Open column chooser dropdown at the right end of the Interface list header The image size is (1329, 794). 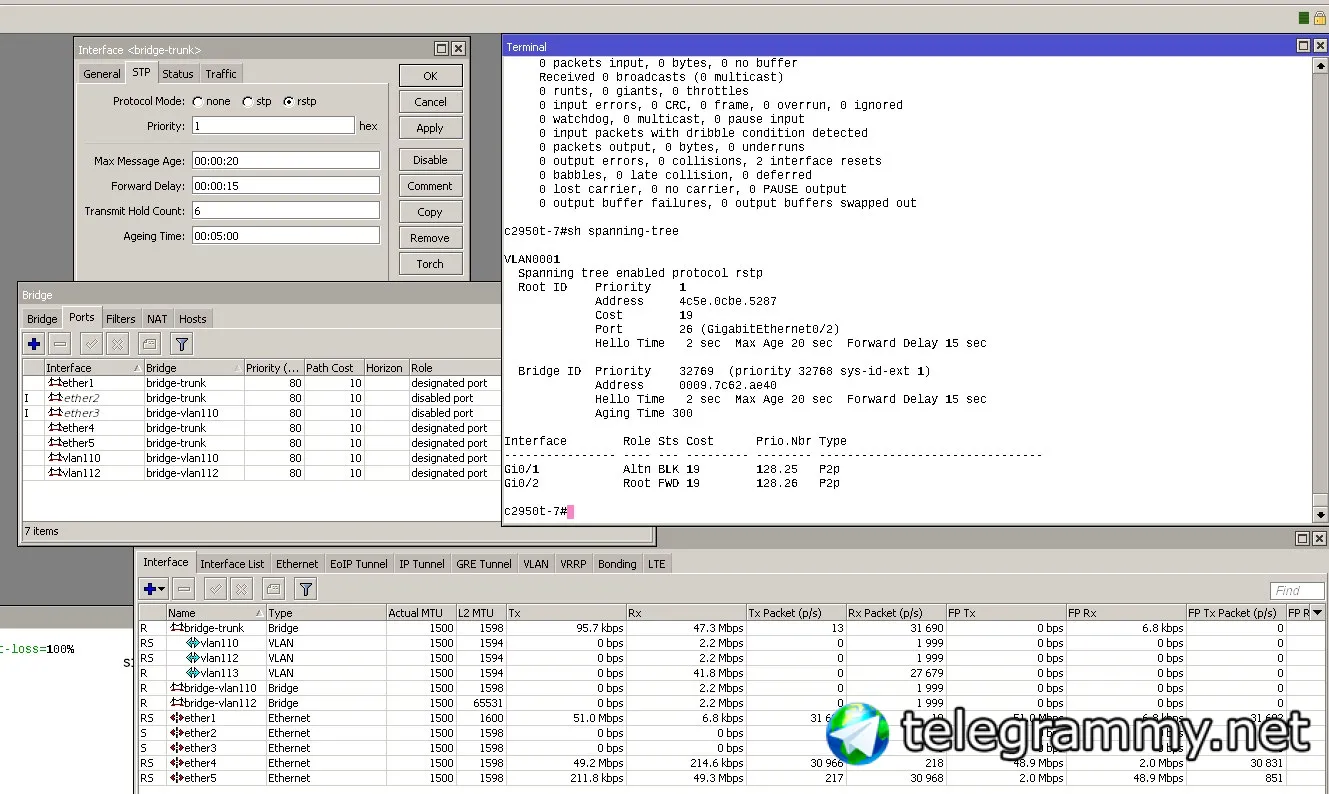(1317, 613)
